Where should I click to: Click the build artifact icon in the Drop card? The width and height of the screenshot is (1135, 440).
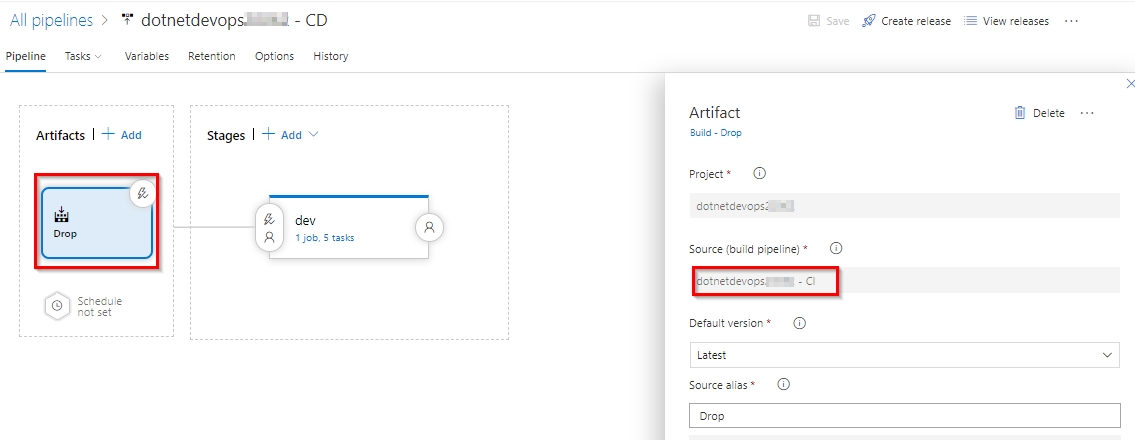[62, 214]
